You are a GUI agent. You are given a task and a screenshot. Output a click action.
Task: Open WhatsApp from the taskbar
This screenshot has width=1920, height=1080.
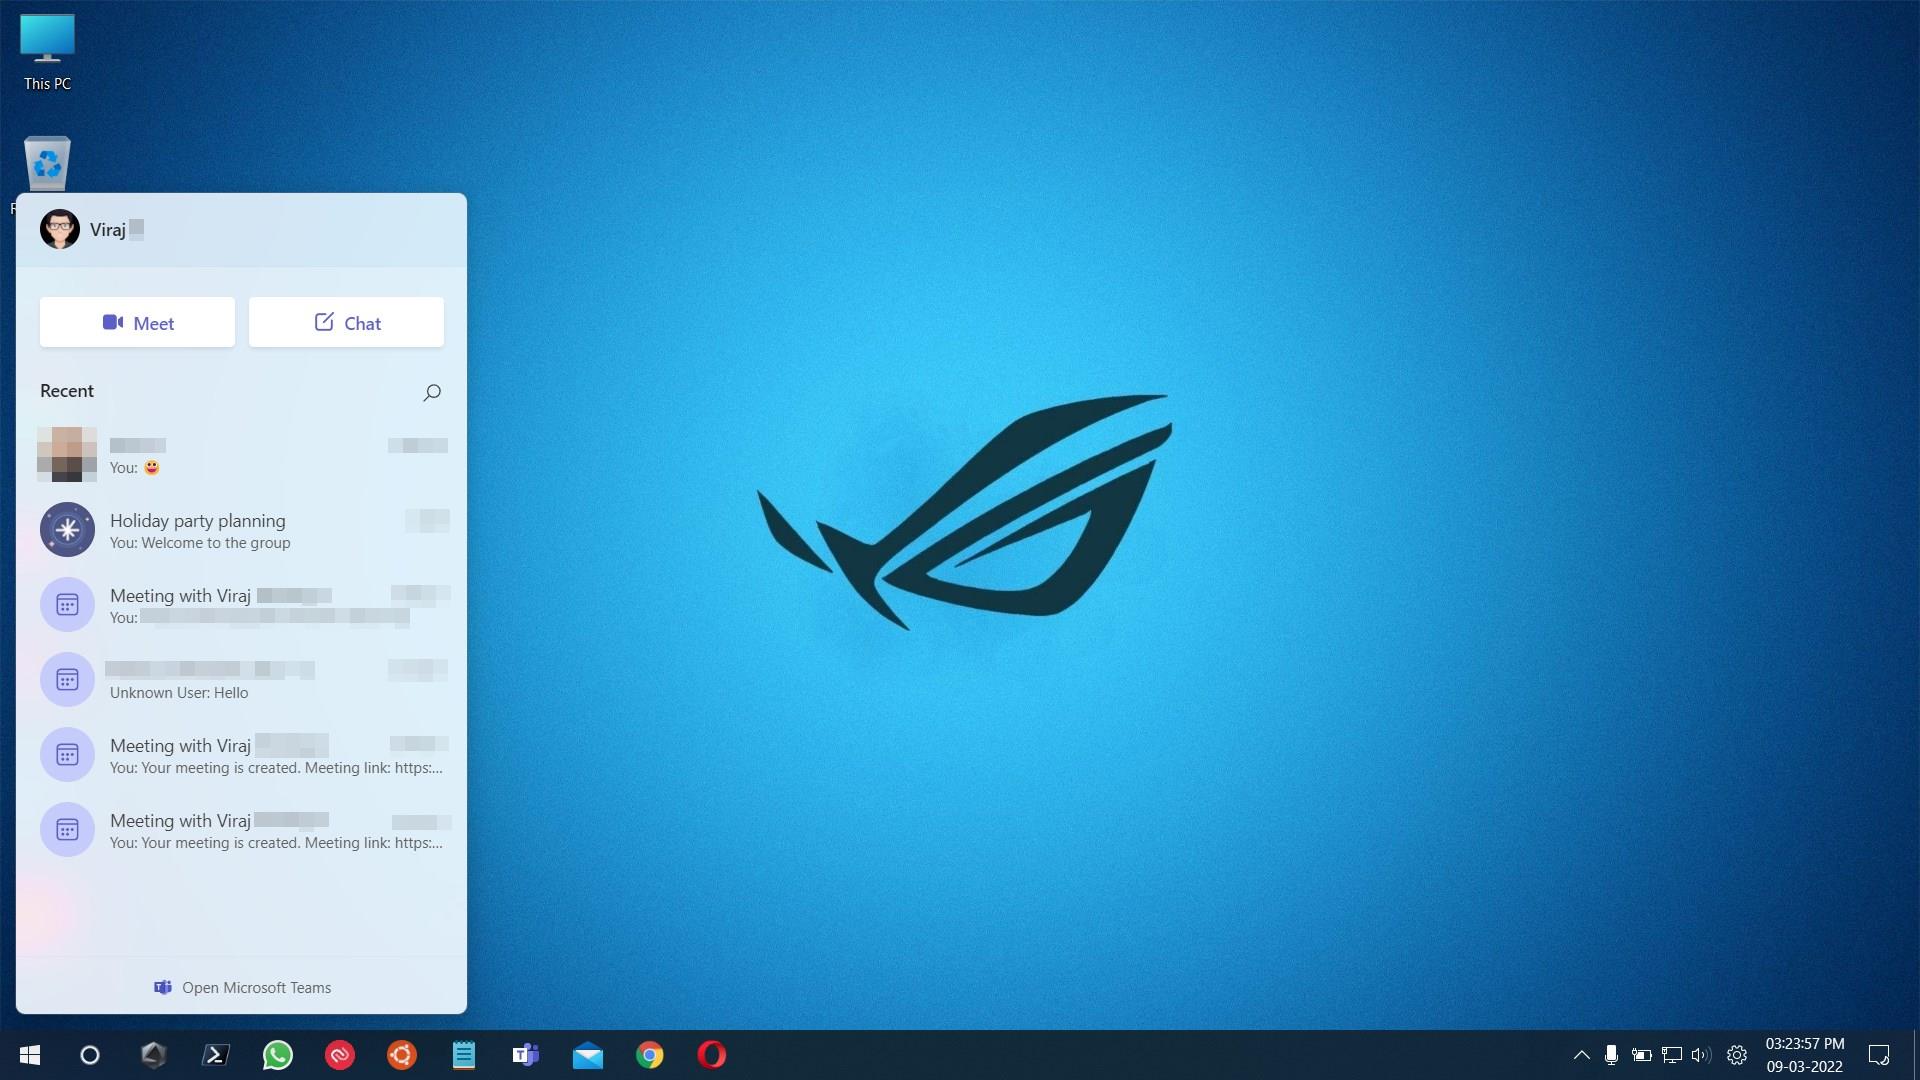pyautogui.click(x=278, y=1055)
